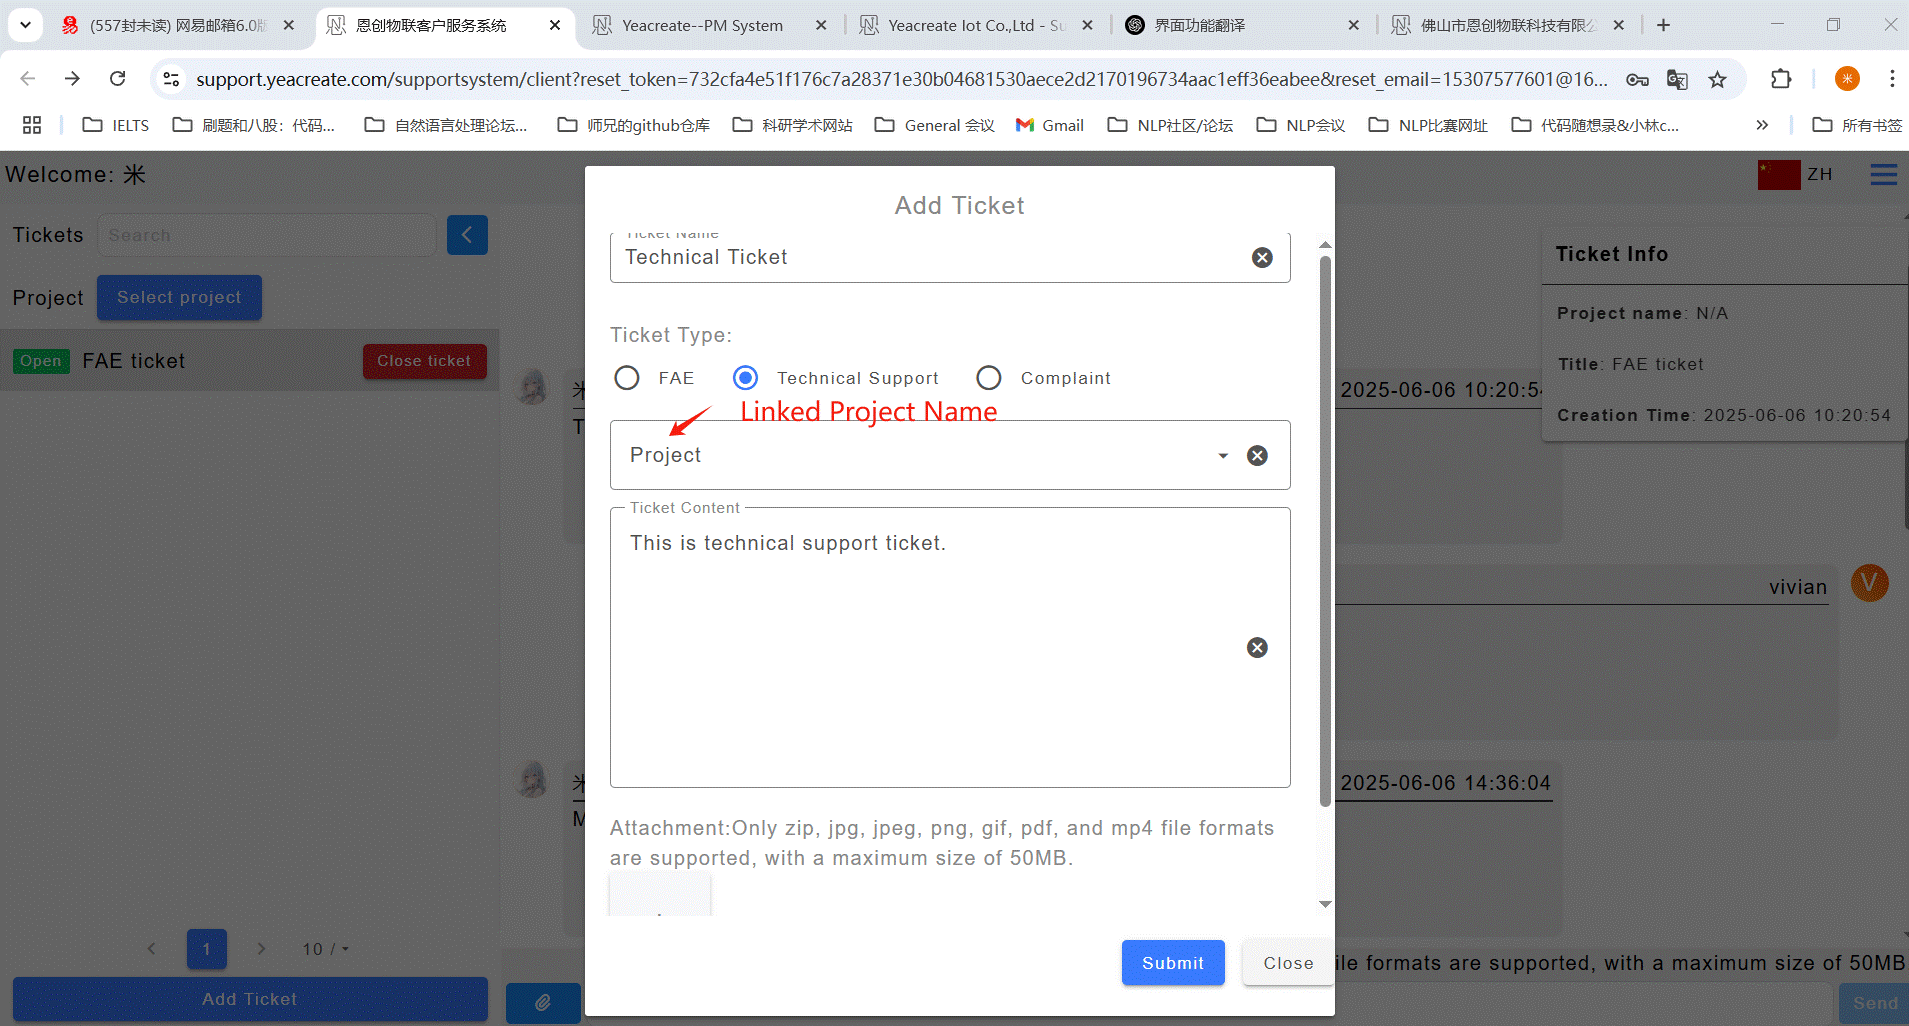1909x1026 pixels.
Task: Switch to Yeacreate--PM System tab
Action: [x=702, y=25]
